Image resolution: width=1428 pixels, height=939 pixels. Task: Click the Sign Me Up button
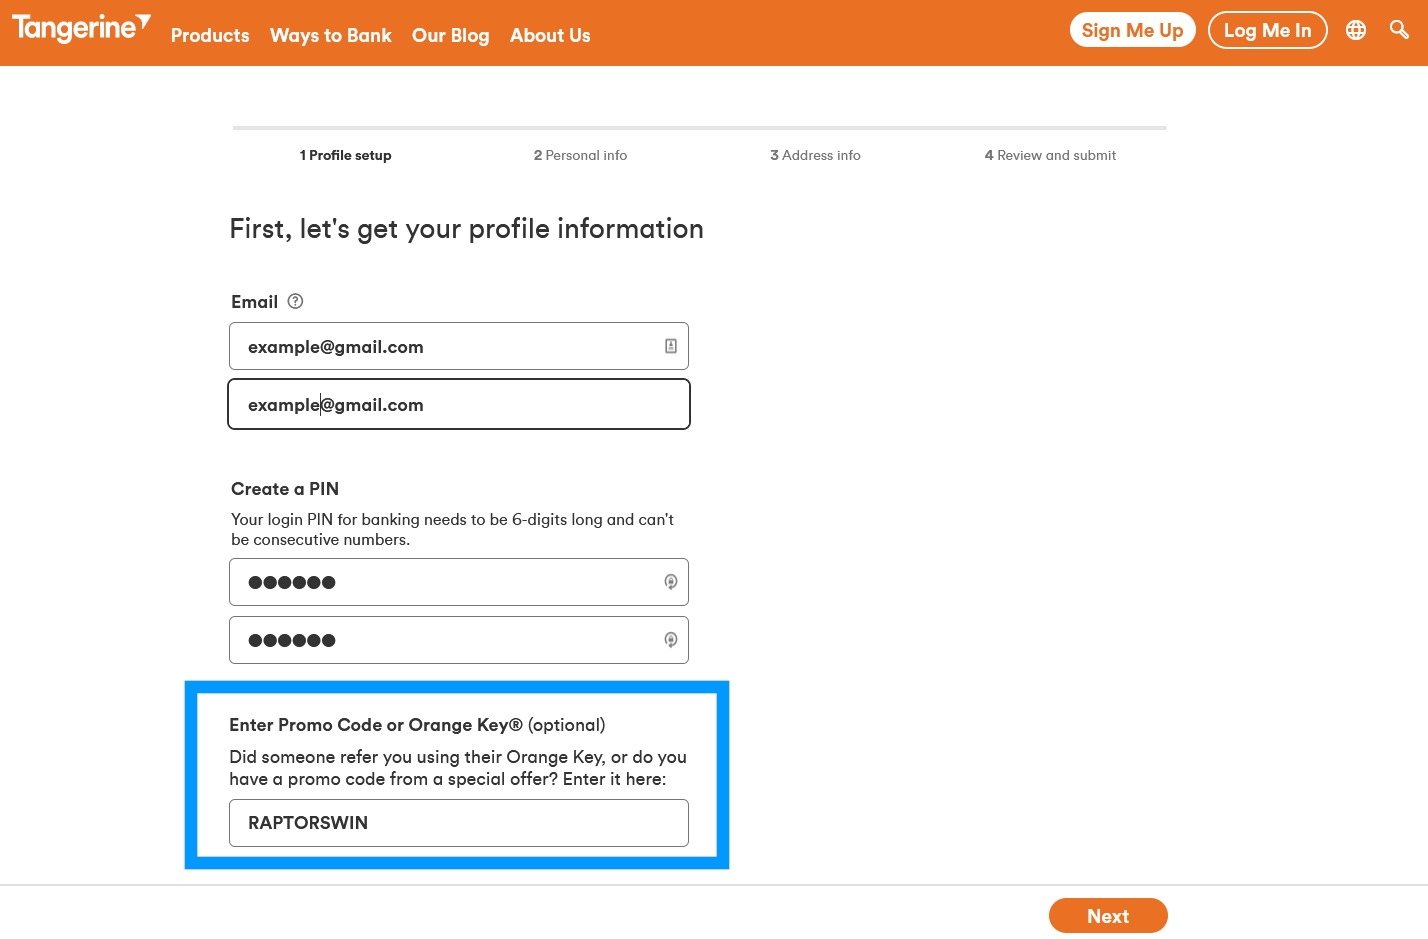pos(1133,30)
